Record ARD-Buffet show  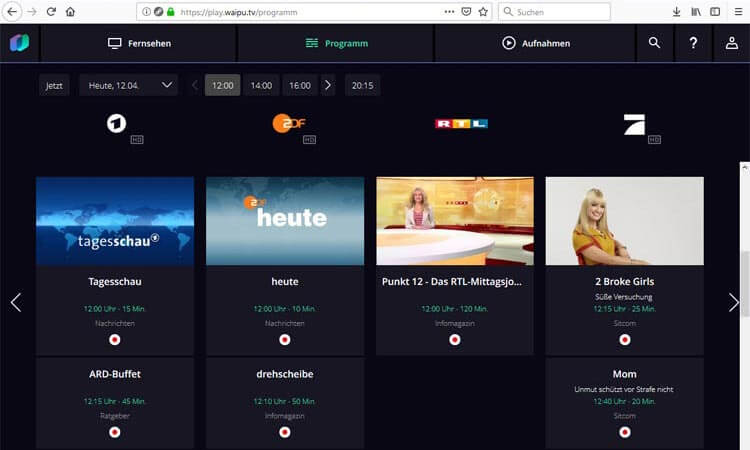point(115,432)
